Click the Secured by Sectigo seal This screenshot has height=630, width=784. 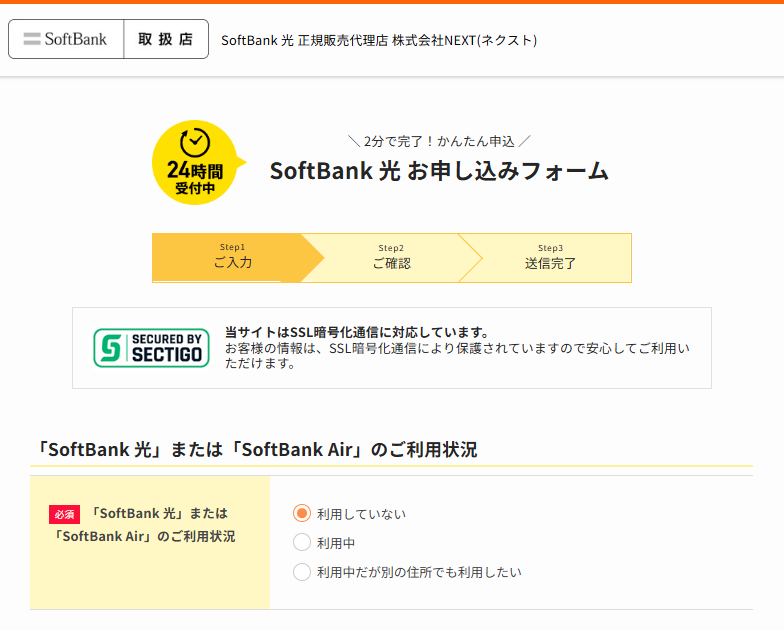pyautogui.click(x=151, y=348)
